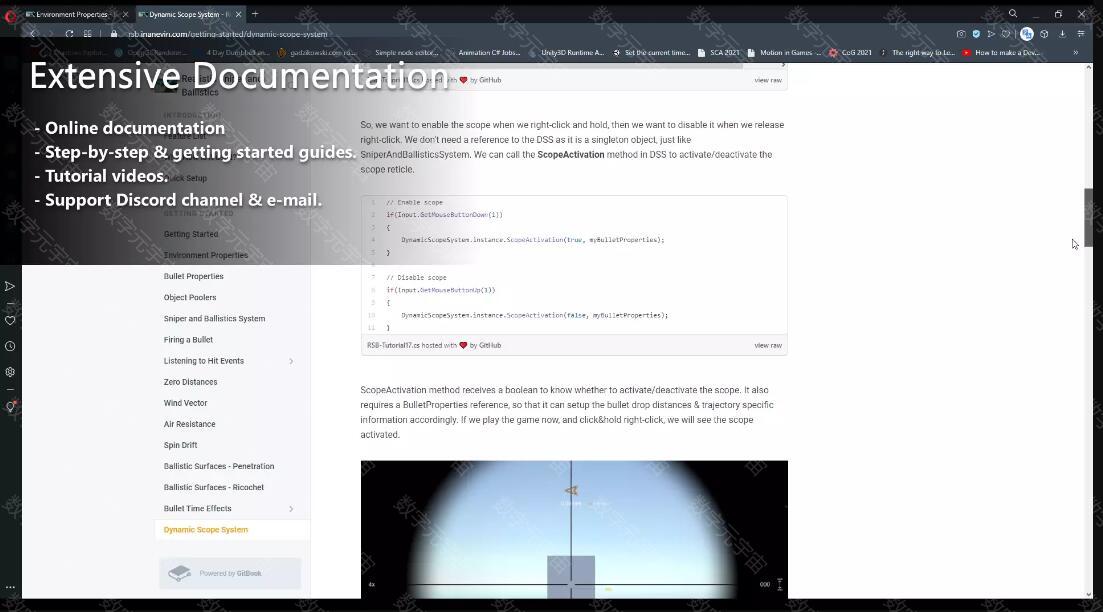Go to Object Poolers page
Screen dimensions: 1103x612
190,298
